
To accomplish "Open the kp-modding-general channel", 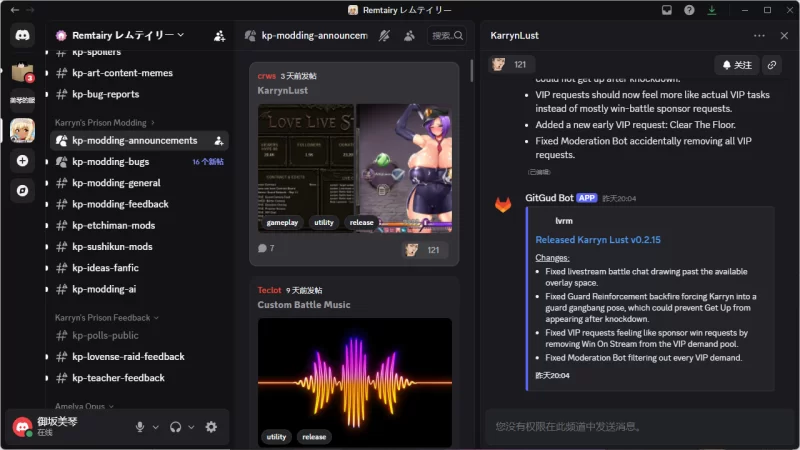I will (x=139, y=183).
